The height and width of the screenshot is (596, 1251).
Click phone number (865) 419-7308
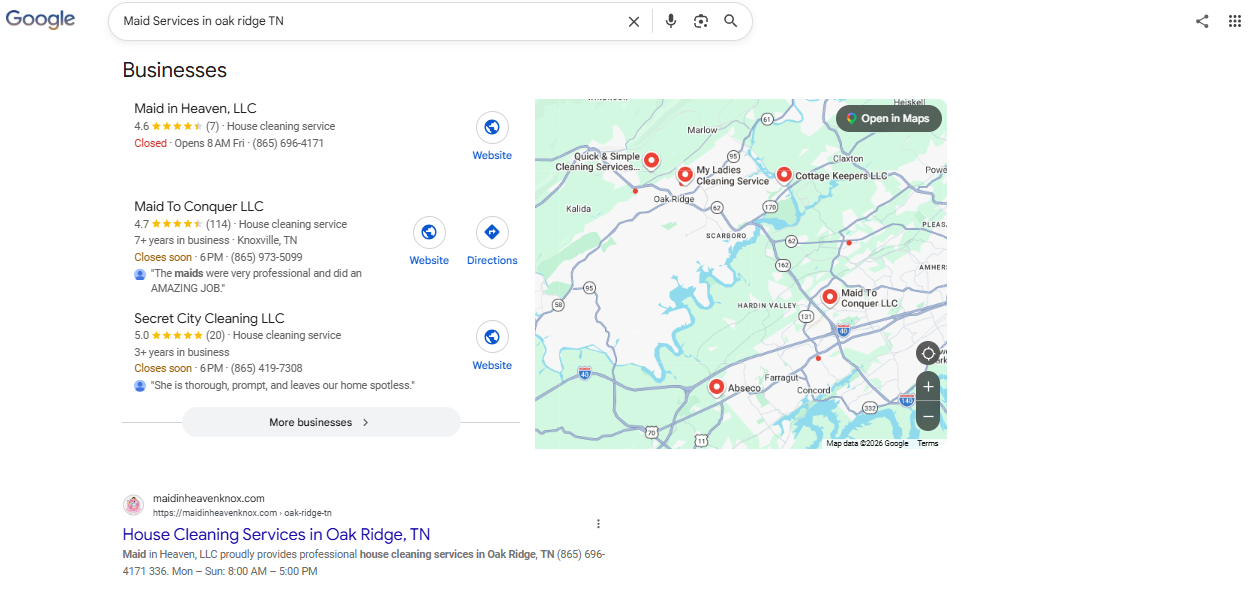click(266, 368)
